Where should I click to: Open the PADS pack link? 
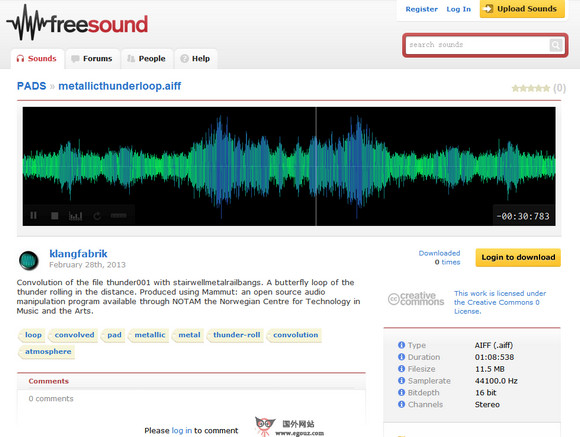click(x=31, y=86)
